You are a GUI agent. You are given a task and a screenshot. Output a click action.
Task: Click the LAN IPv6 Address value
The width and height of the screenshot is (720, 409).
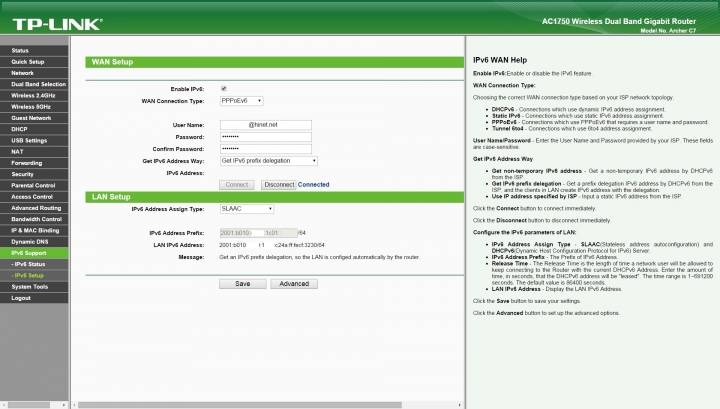click(x=272, y=245)
